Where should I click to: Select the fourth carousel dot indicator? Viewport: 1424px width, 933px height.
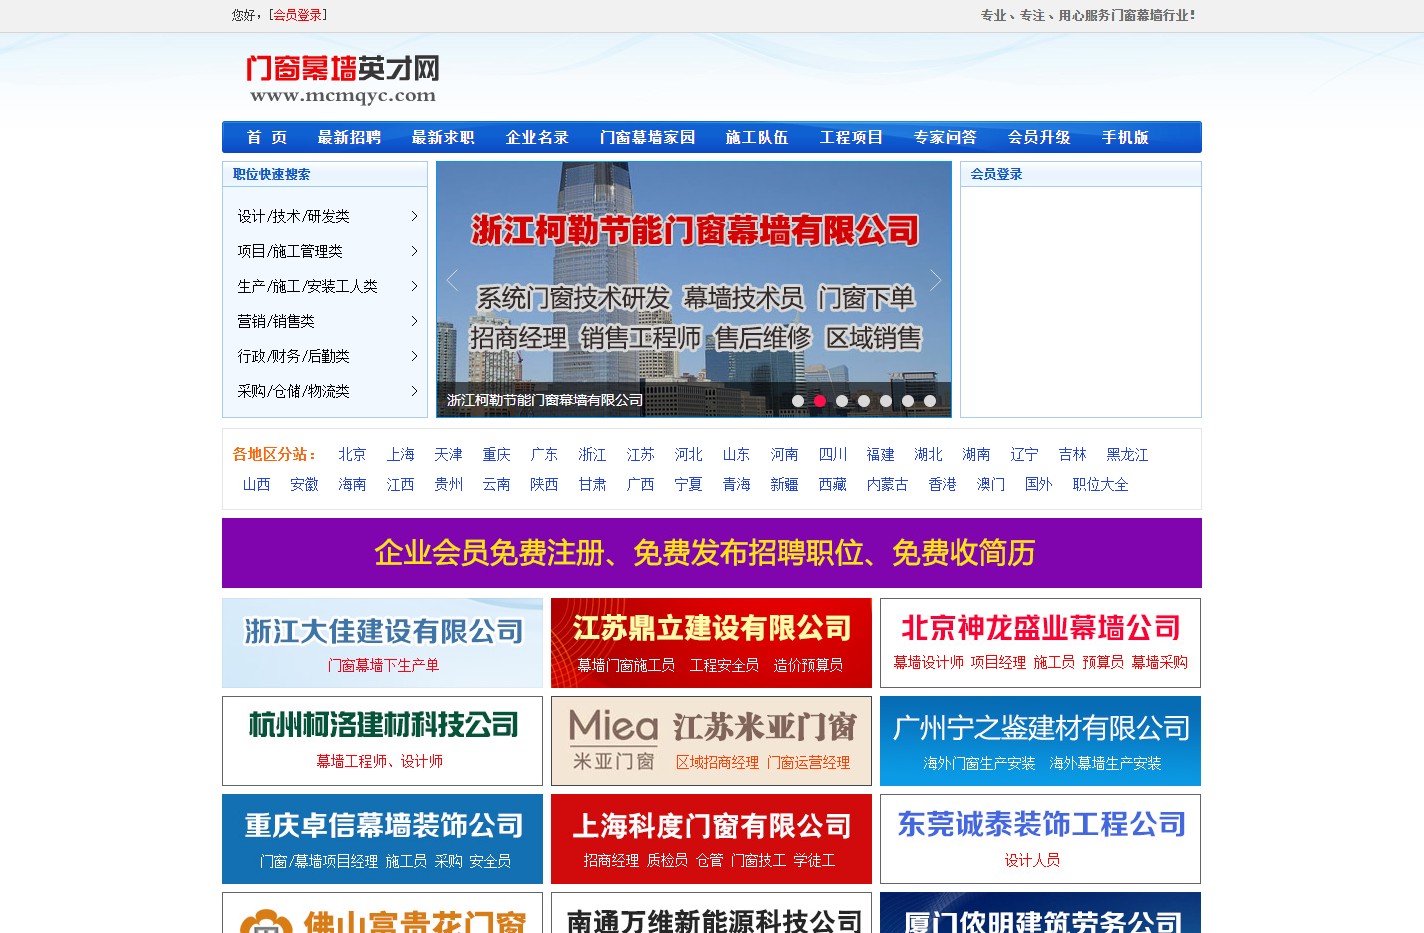864,401
